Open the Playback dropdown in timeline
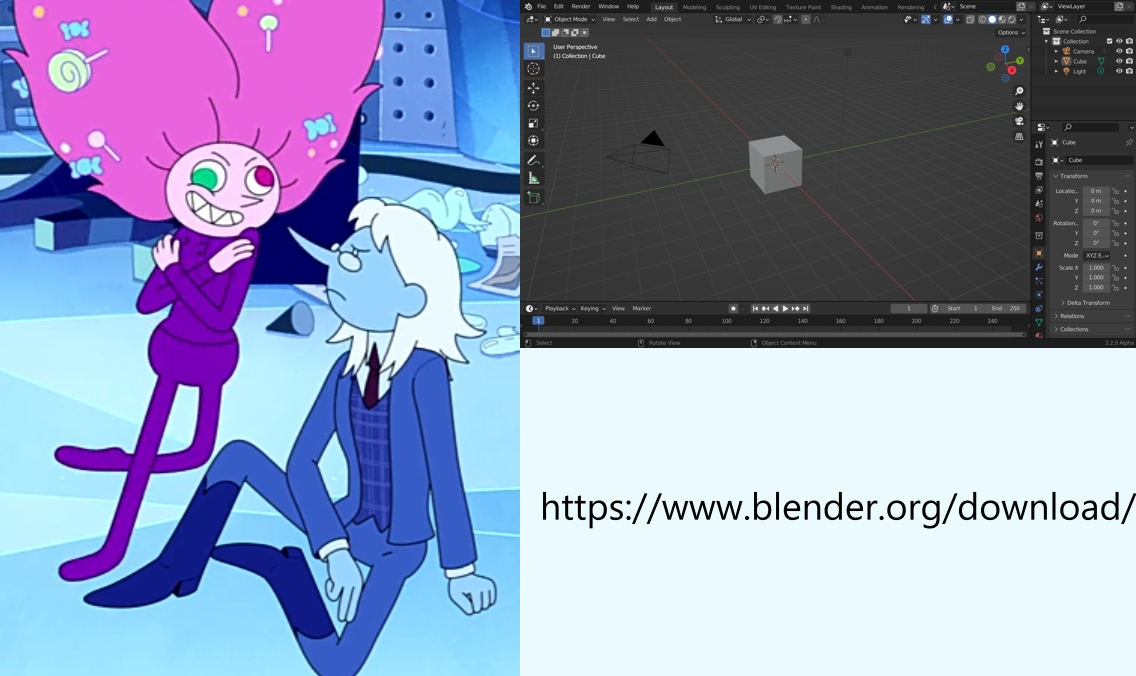 [560, 309]
